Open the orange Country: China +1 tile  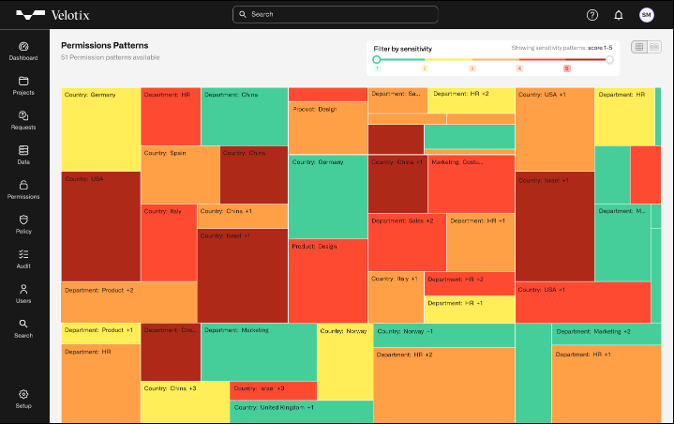pos(243,216)
